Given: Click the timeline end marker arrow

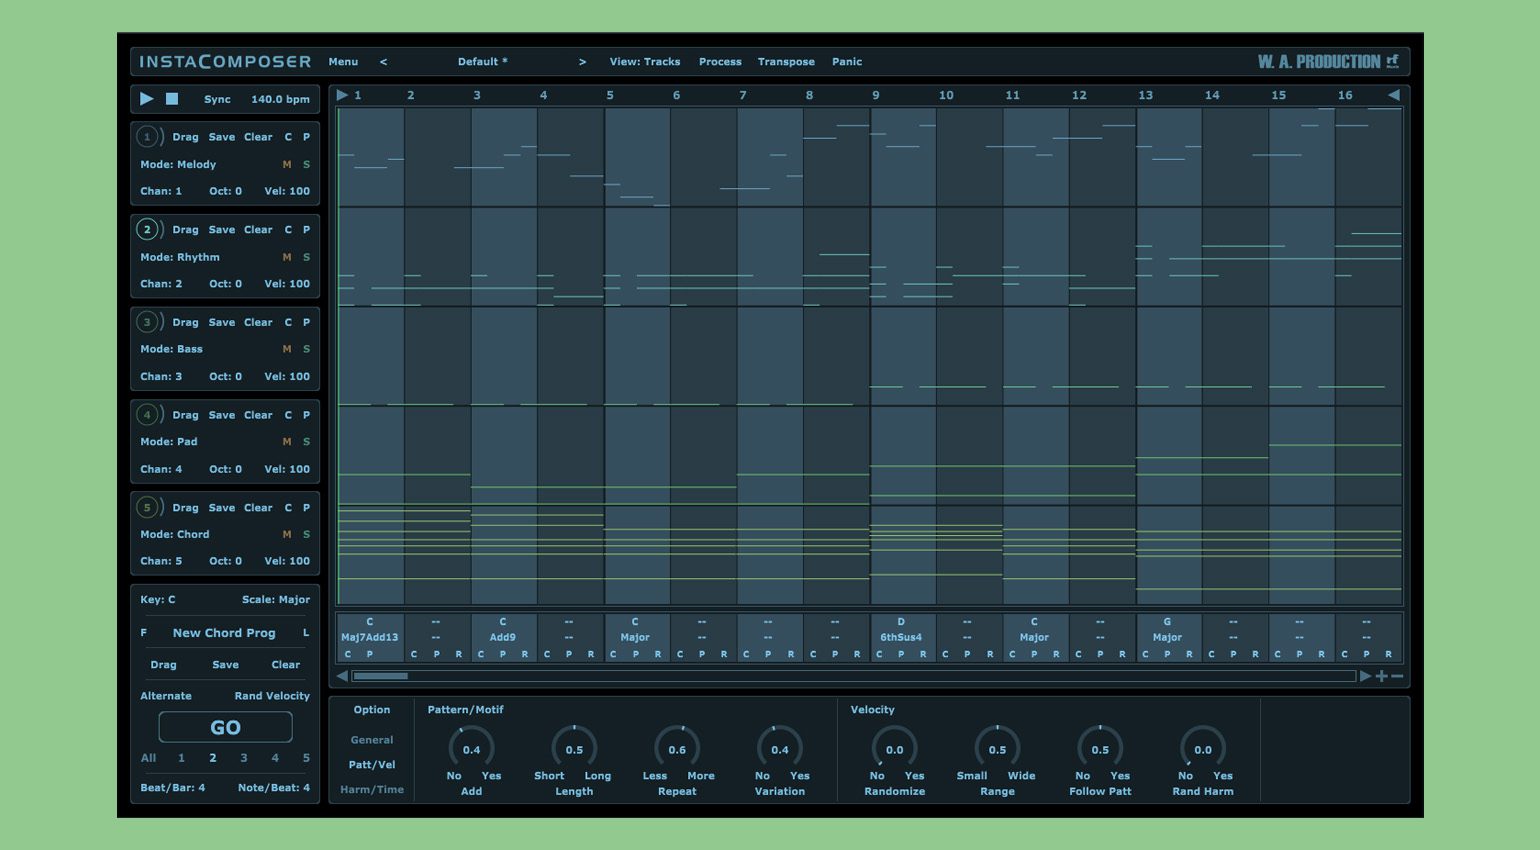Looking at the screenshot, I should 1393,95.
